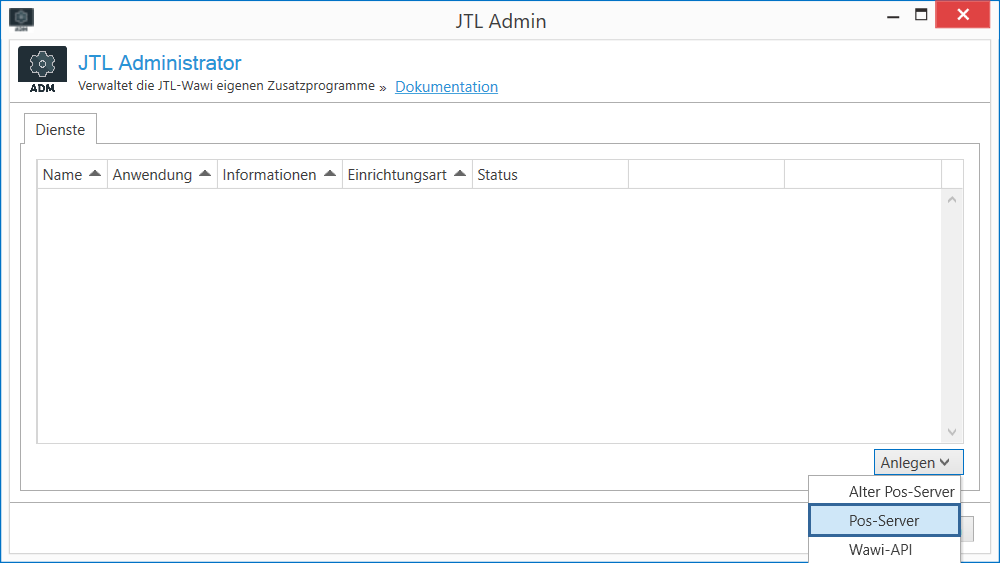The height and width of the screenshot is (563, 1000).
Task: Click the empty services list area
Action: [x=490, y=315]
